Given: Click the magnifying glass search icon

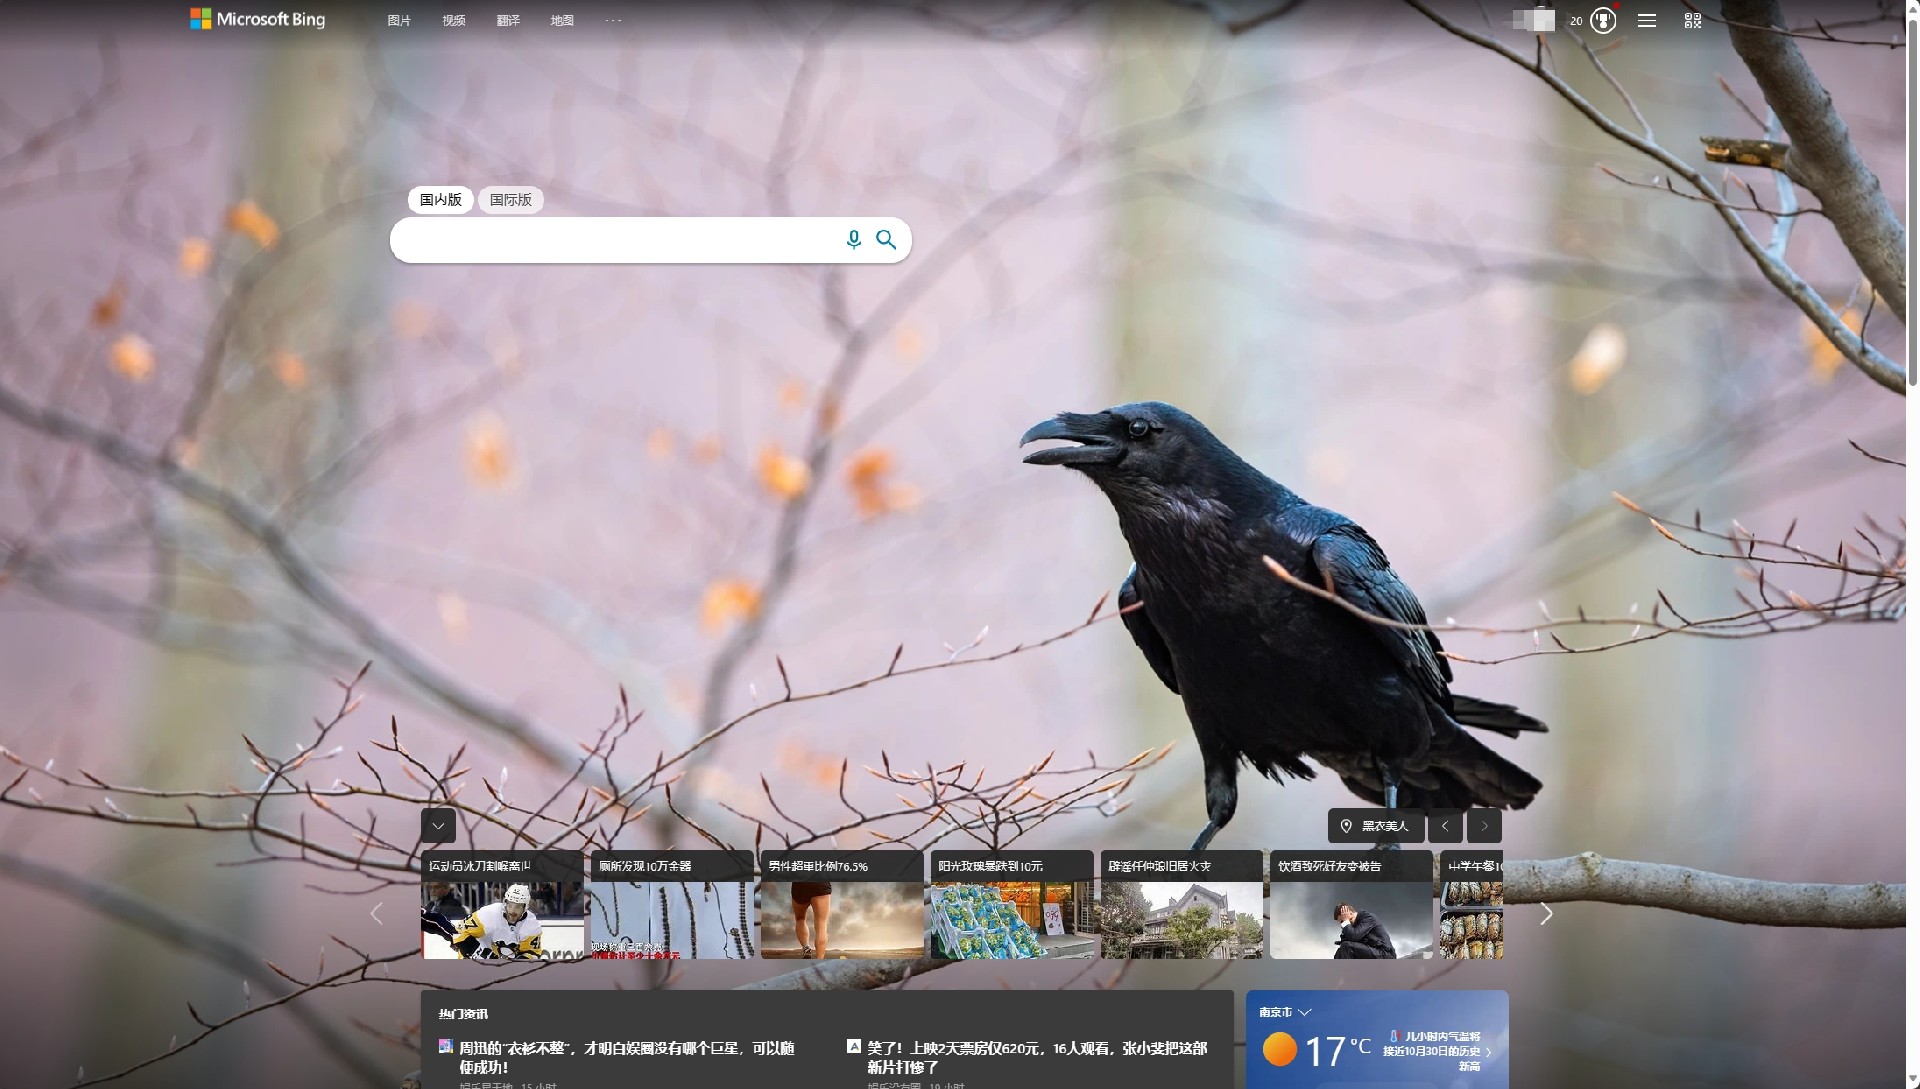Looking at the screenshot, I should coord(886,240).
